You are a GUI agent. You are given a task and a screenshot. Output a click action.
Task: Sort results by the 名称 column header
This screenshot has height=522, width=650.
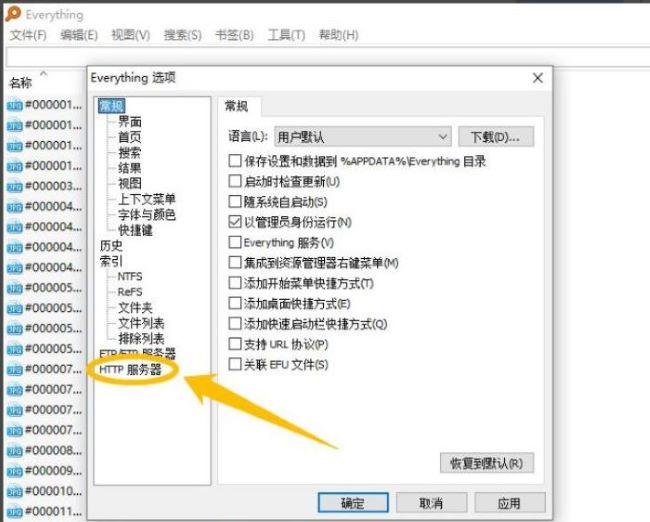pos(20,83)
